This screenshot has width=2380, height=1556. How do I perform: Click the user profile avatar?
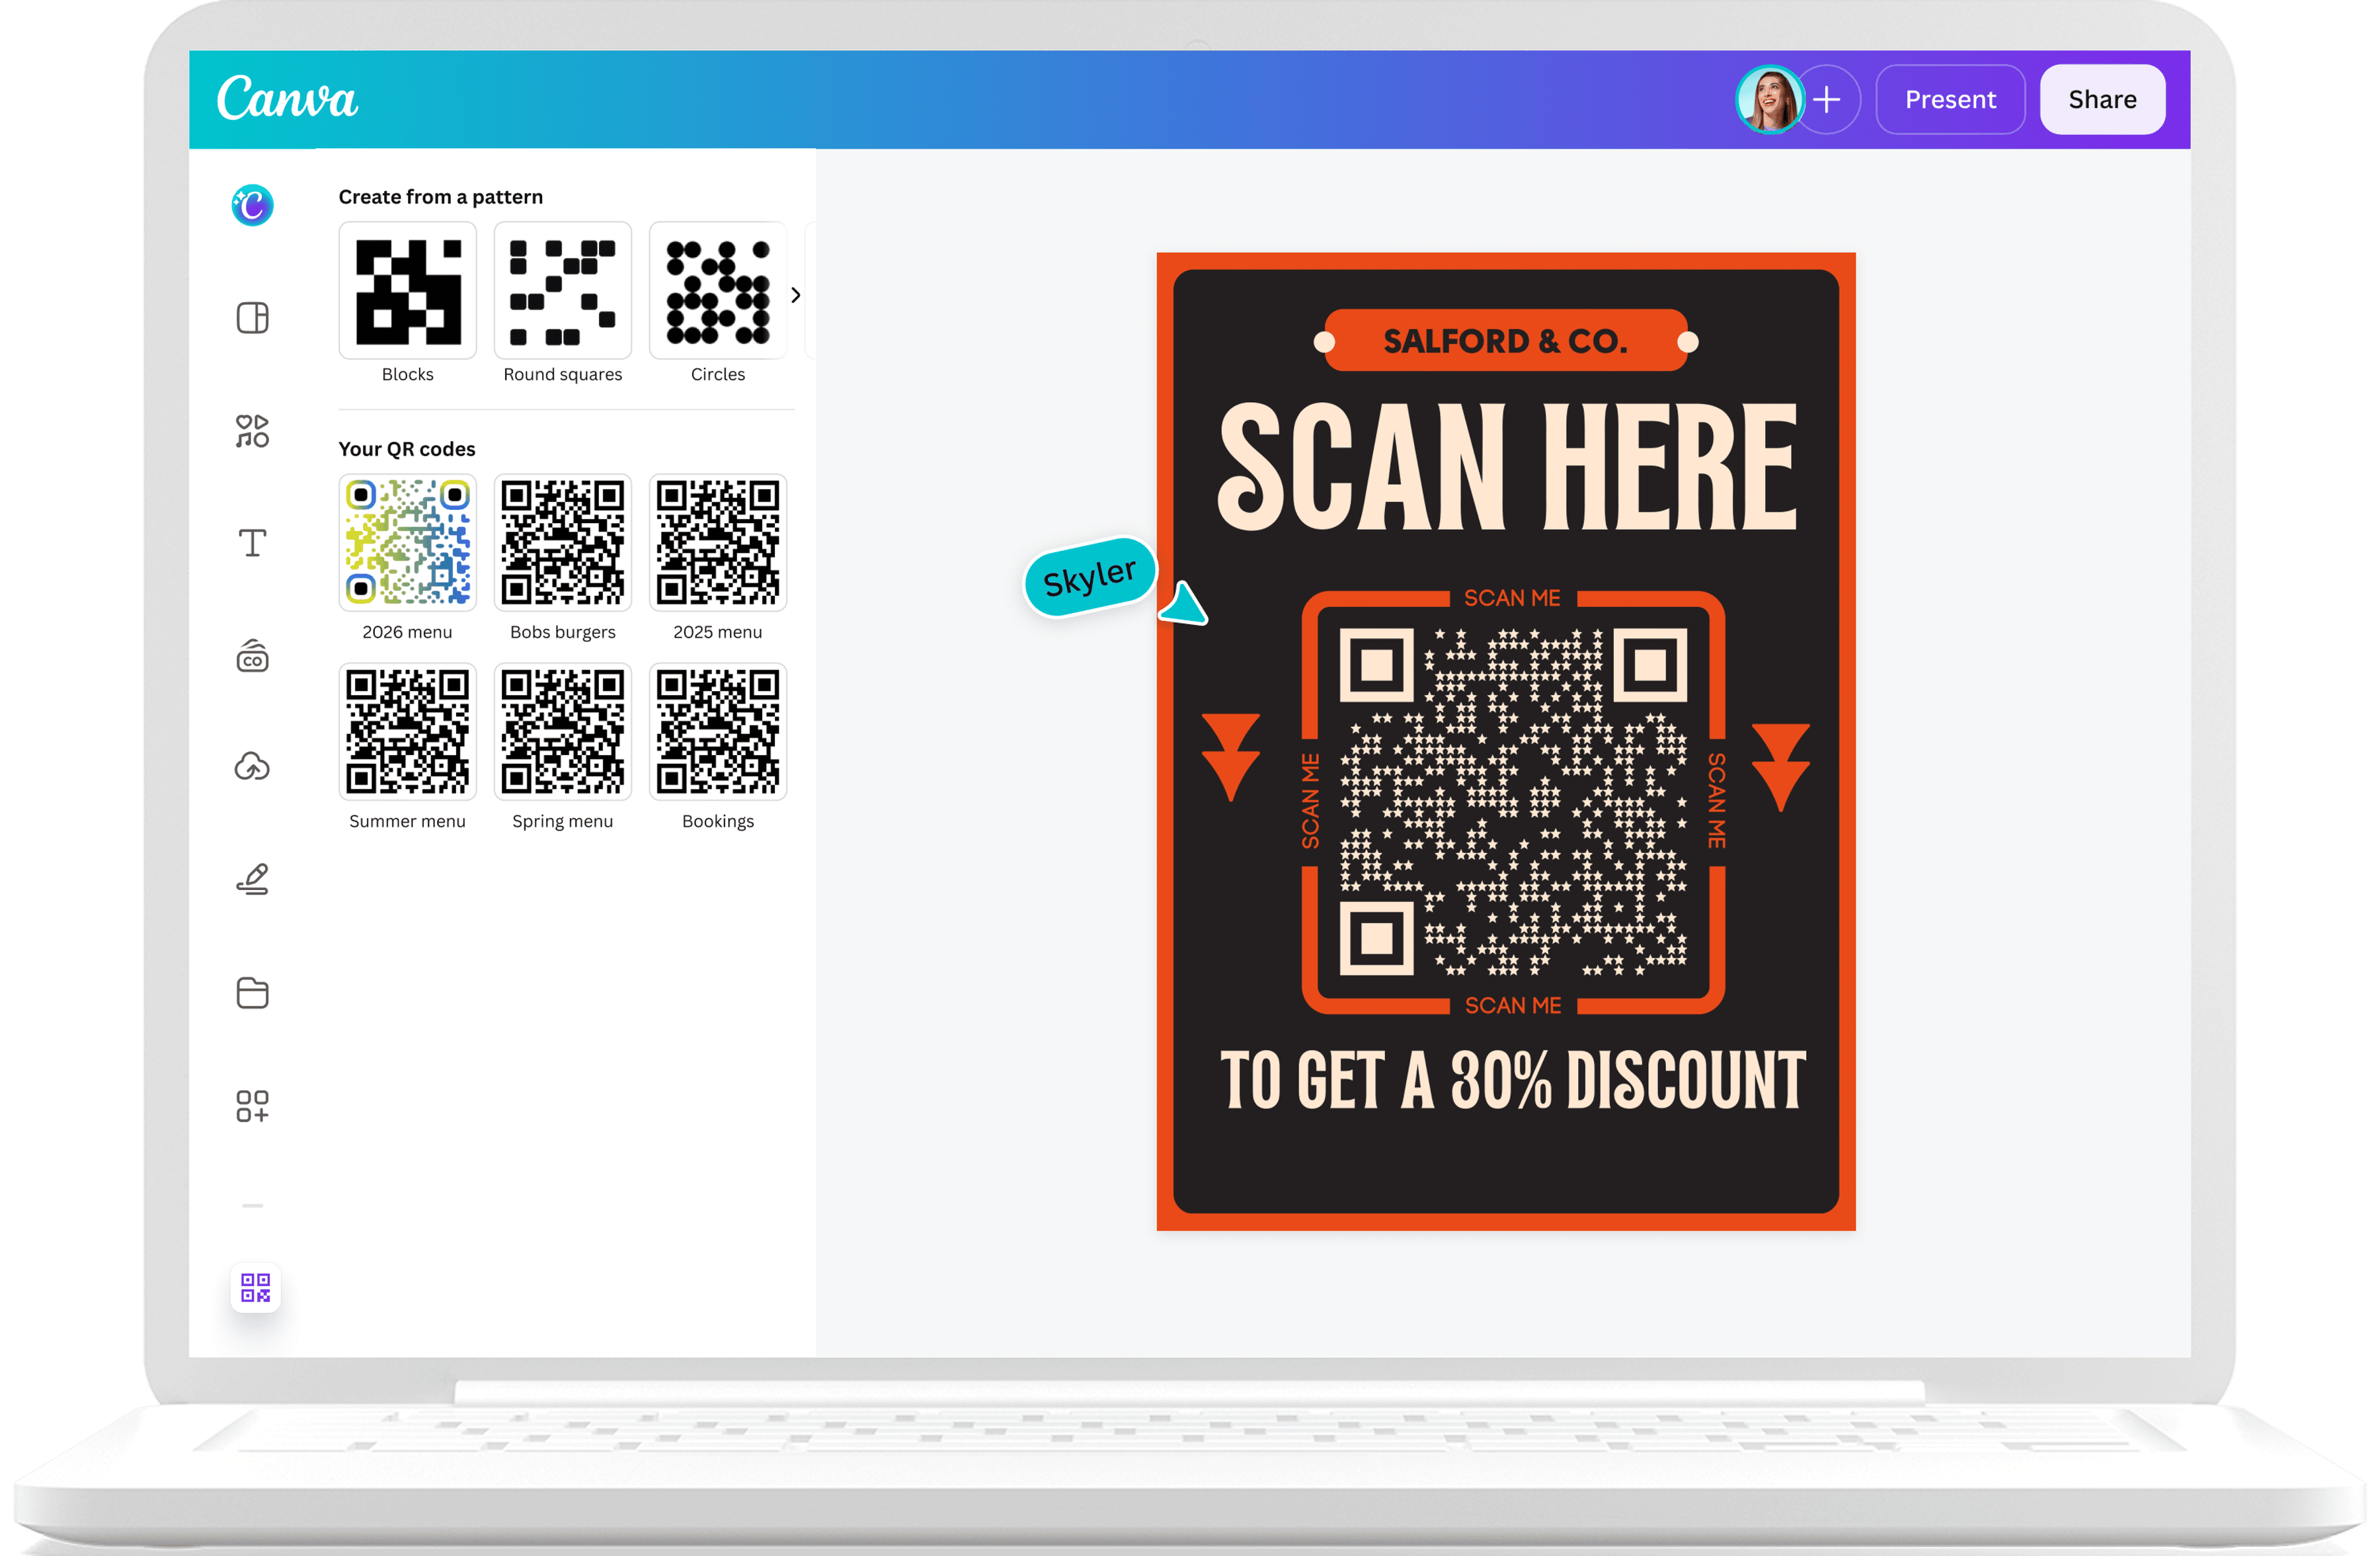1769,99
